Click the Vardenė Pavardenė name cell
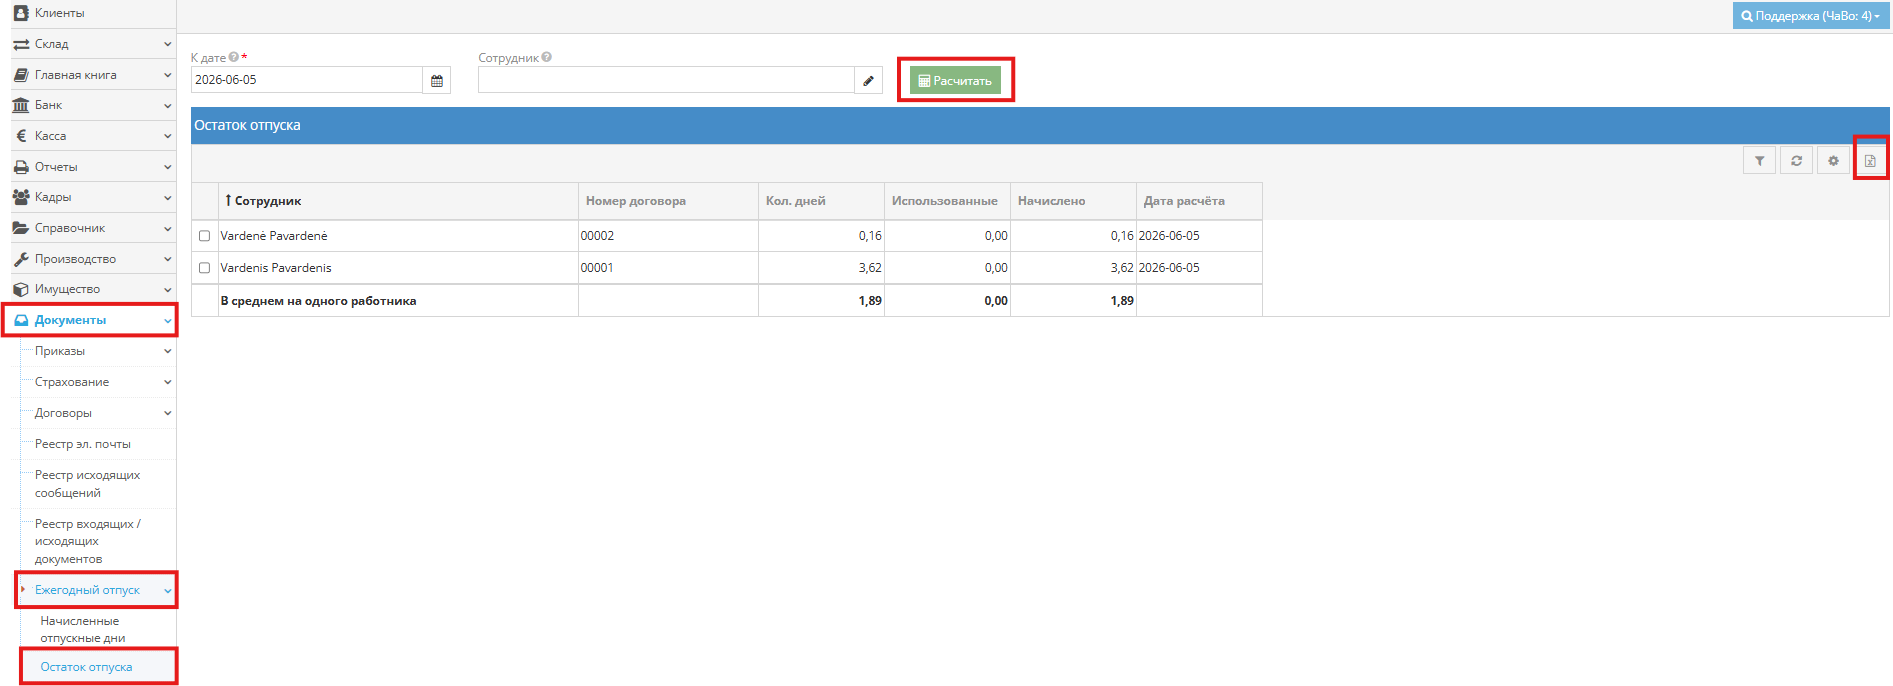 tap(398, 236)
